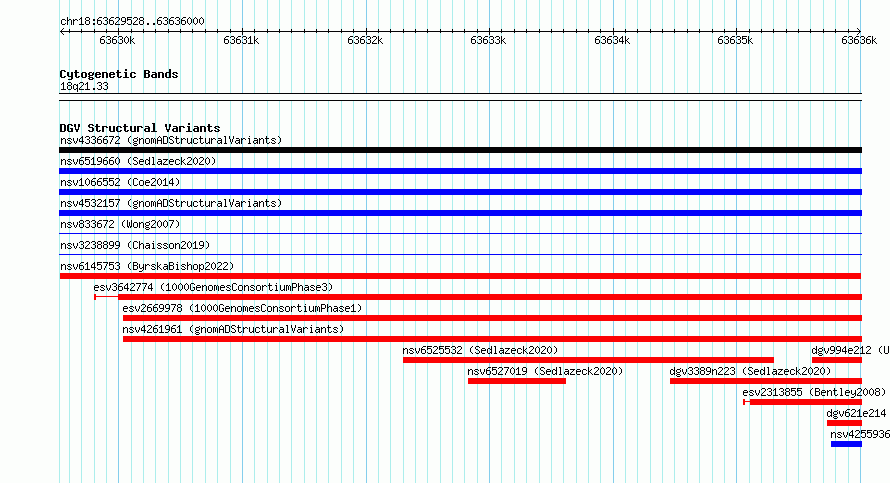The width and height of the screenshot is (890, 483).
Task: Click the red bar under esv2669978
Action: (492, 318)
